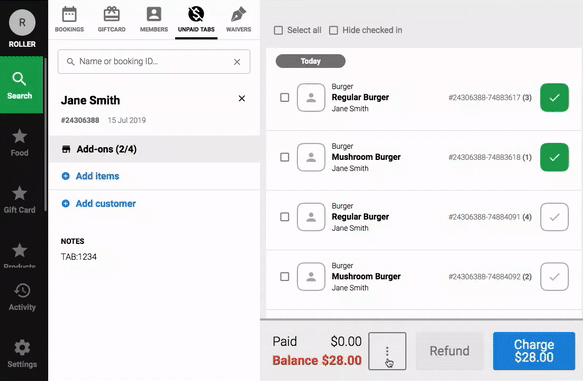The height and width of the screenshot is (381, 583).
Task: Click the plus icon beside Add customer
Action: coord(65,204)
